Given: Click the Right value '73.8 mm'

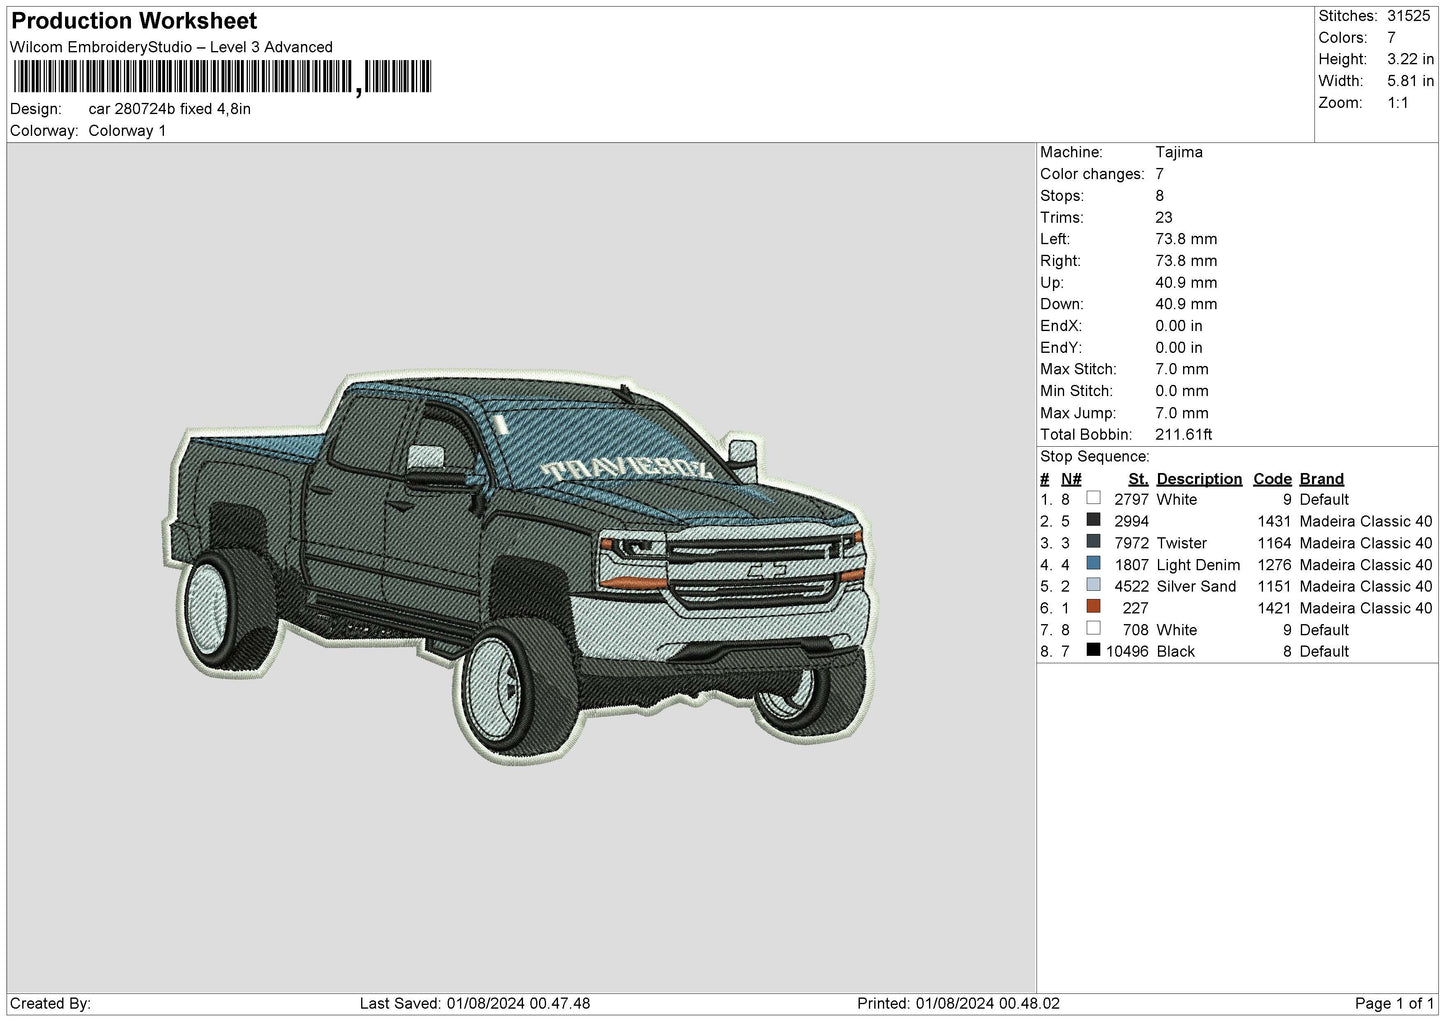Looking at the screenshot, I should 1186,261.
